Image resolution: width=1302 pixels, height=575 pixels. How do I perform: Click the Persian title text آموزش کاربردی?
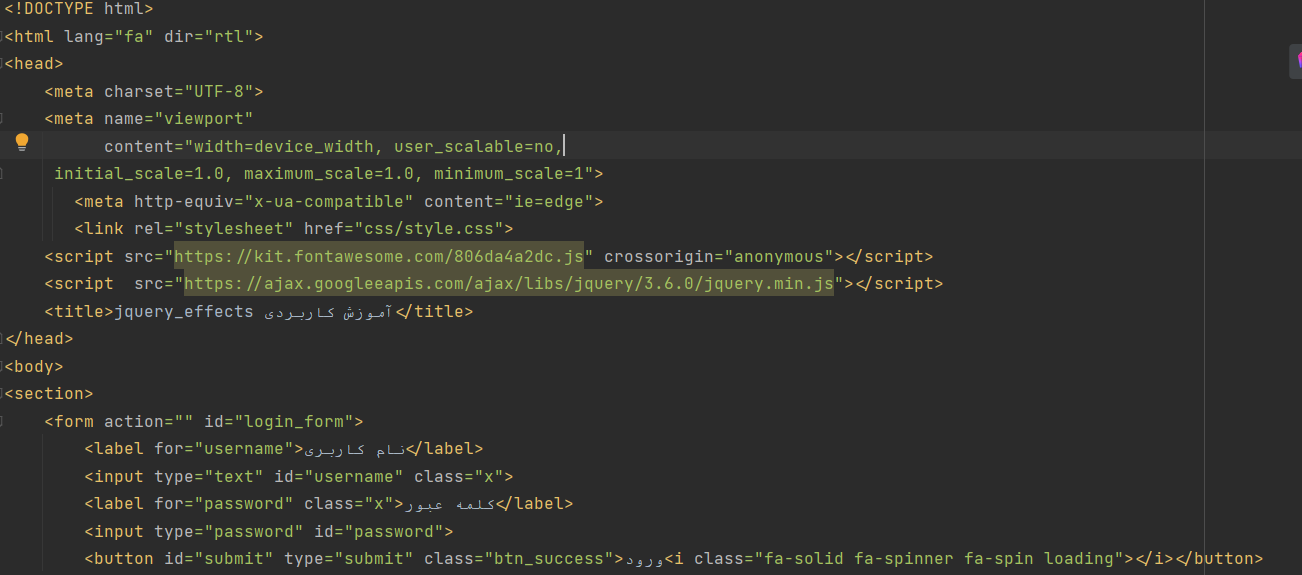pyautogui.click(x=330, y=312)
